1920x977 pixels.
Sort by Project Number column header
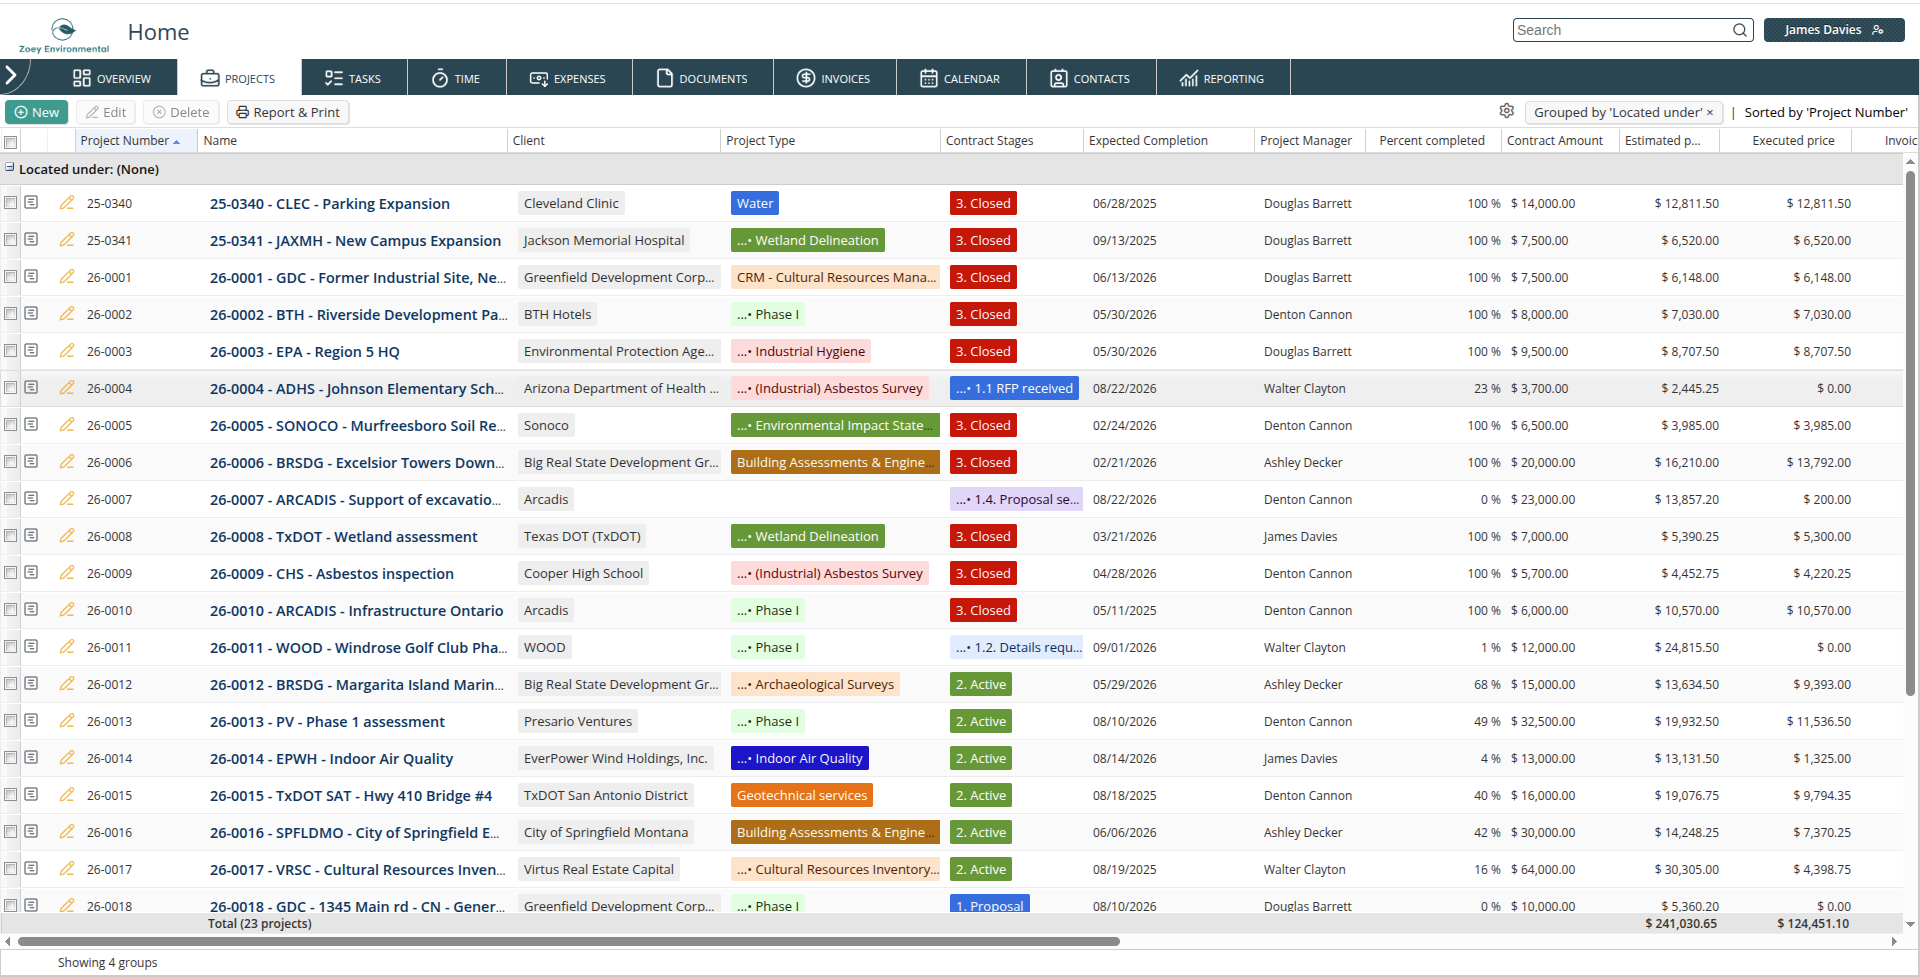[x=136, y=141]
